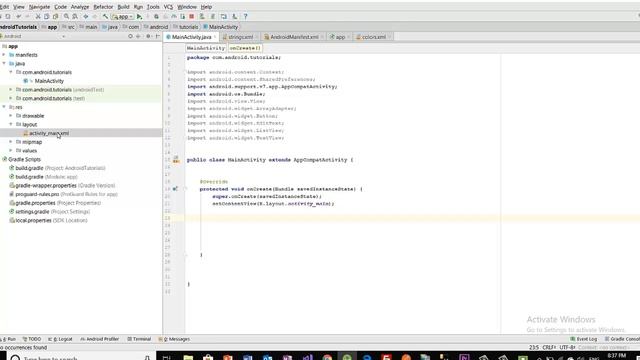Collapse the java folder

(x=4, y=63)
